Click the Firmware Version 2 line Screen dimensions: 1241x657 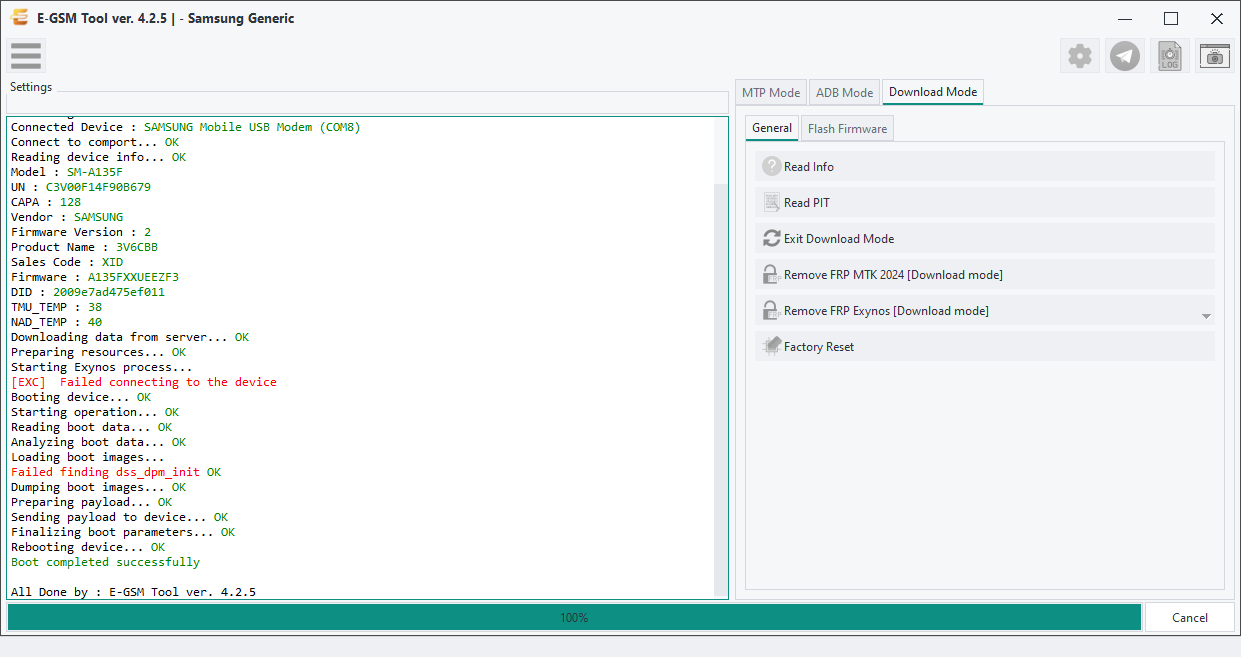81,232
